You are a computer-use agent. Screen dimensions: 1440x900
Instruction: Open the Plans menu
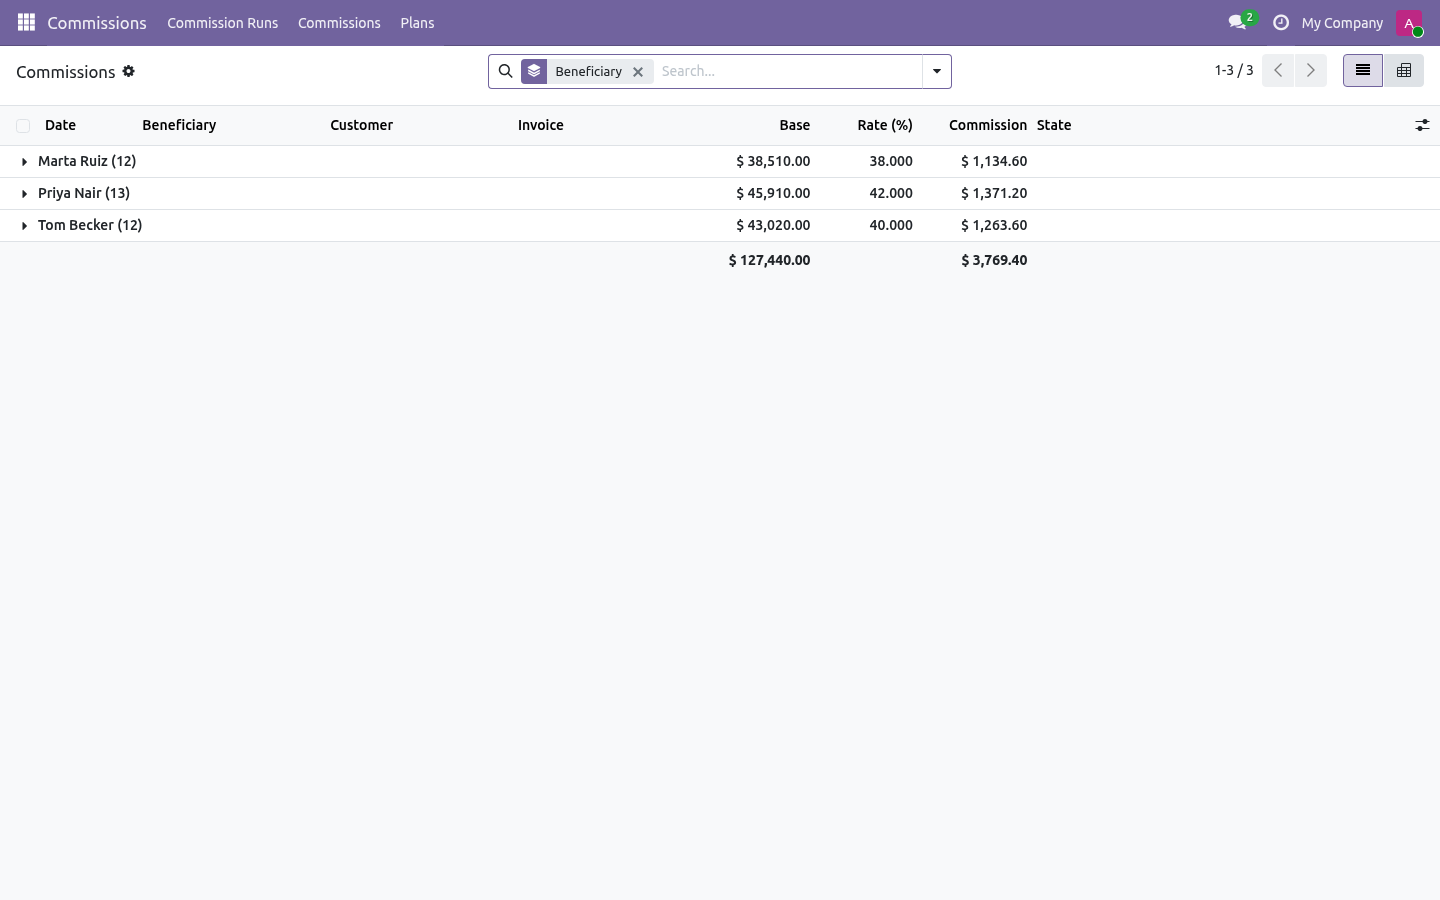pos(417,23)
